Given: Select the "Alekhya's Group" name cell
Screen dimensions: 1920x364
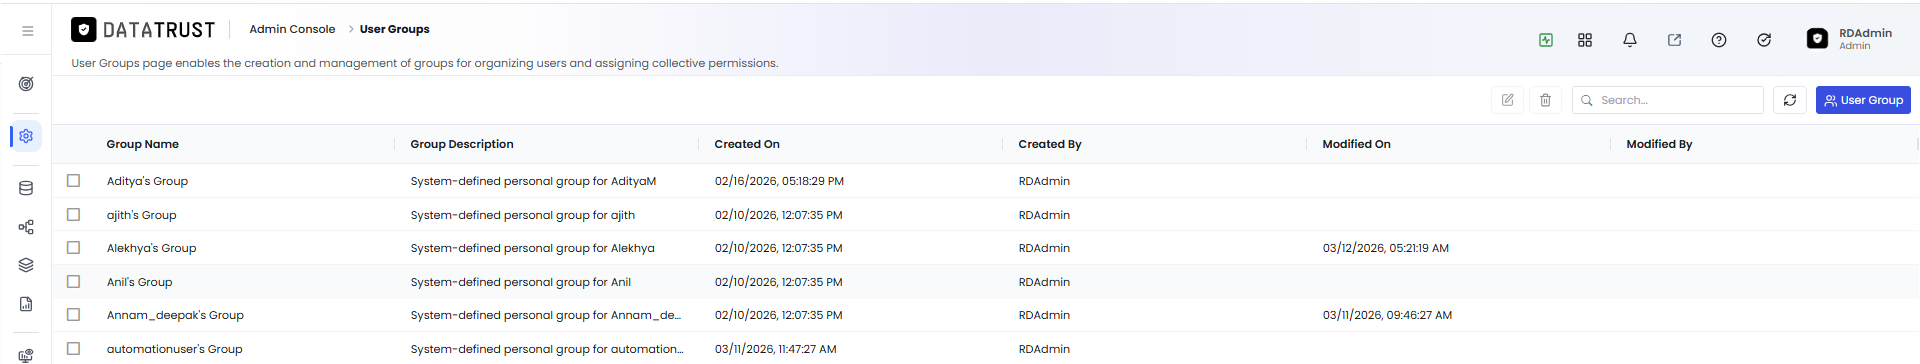Looking at the screenshot, I should [151, 248].
